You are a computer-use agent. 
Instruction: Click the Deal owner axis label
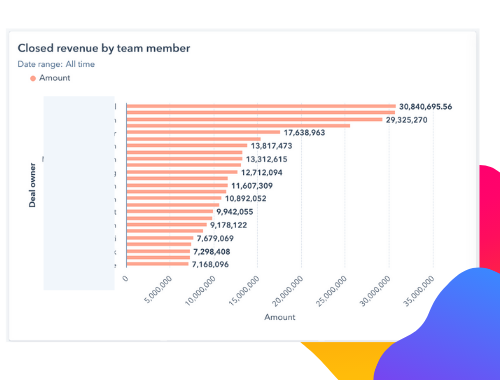coord(32,185)
